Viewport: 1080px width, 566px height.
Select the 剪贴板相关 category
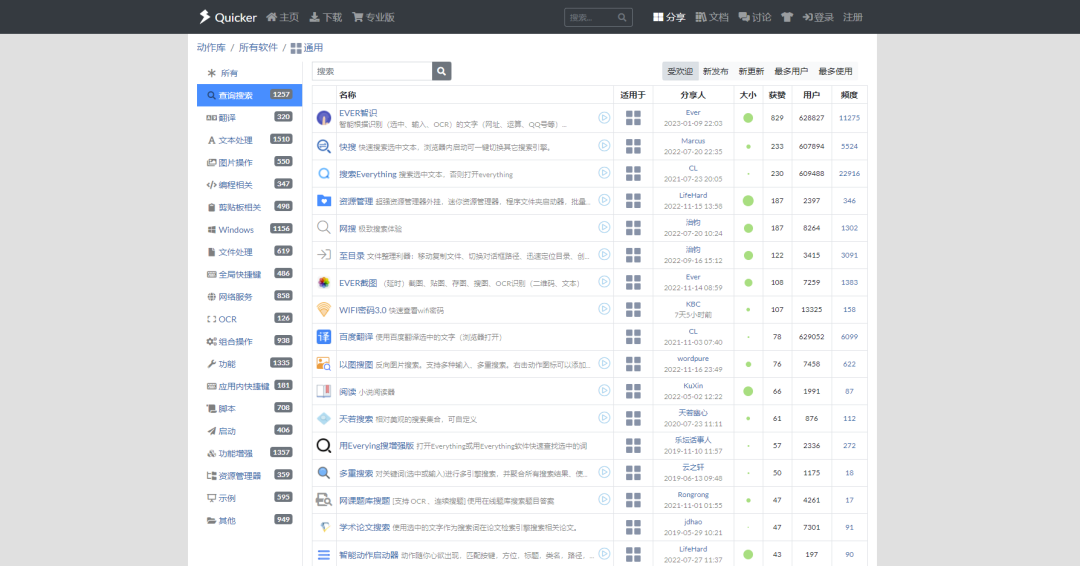pos(249,207)
